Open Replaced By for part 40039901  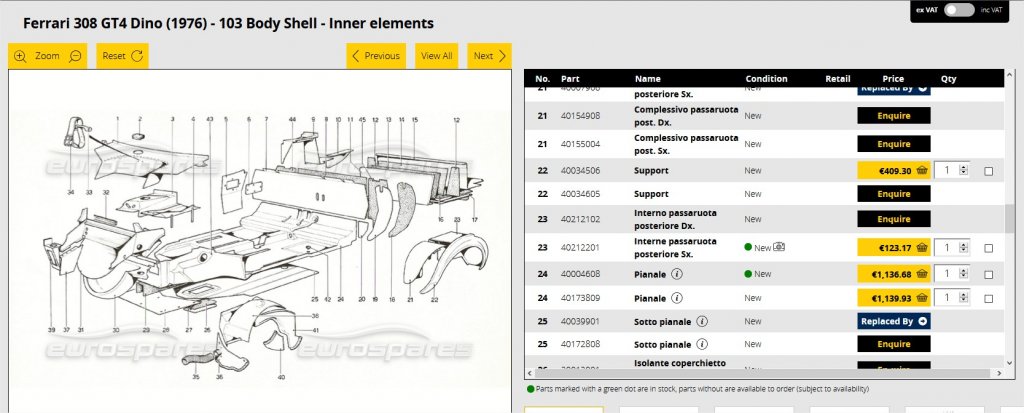tap(893, 321)
